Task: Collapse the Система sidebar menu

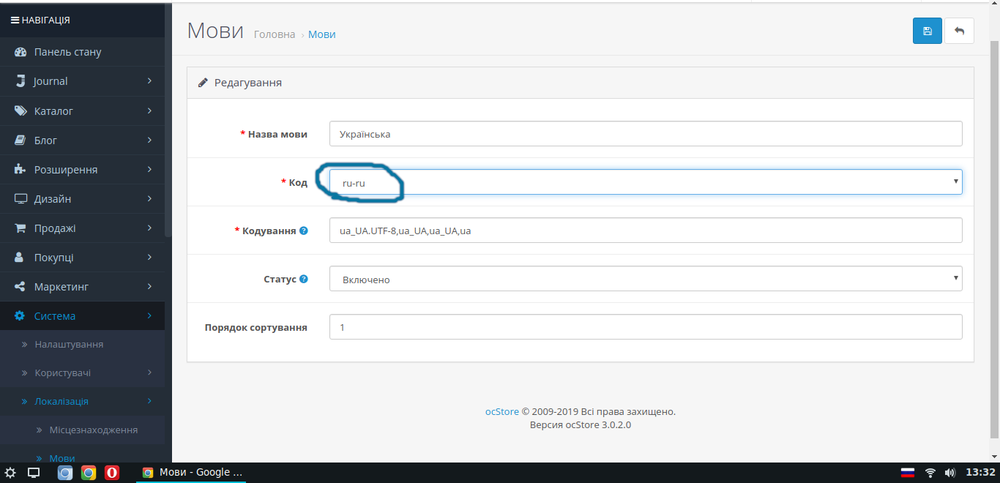Action: point(83,316)
